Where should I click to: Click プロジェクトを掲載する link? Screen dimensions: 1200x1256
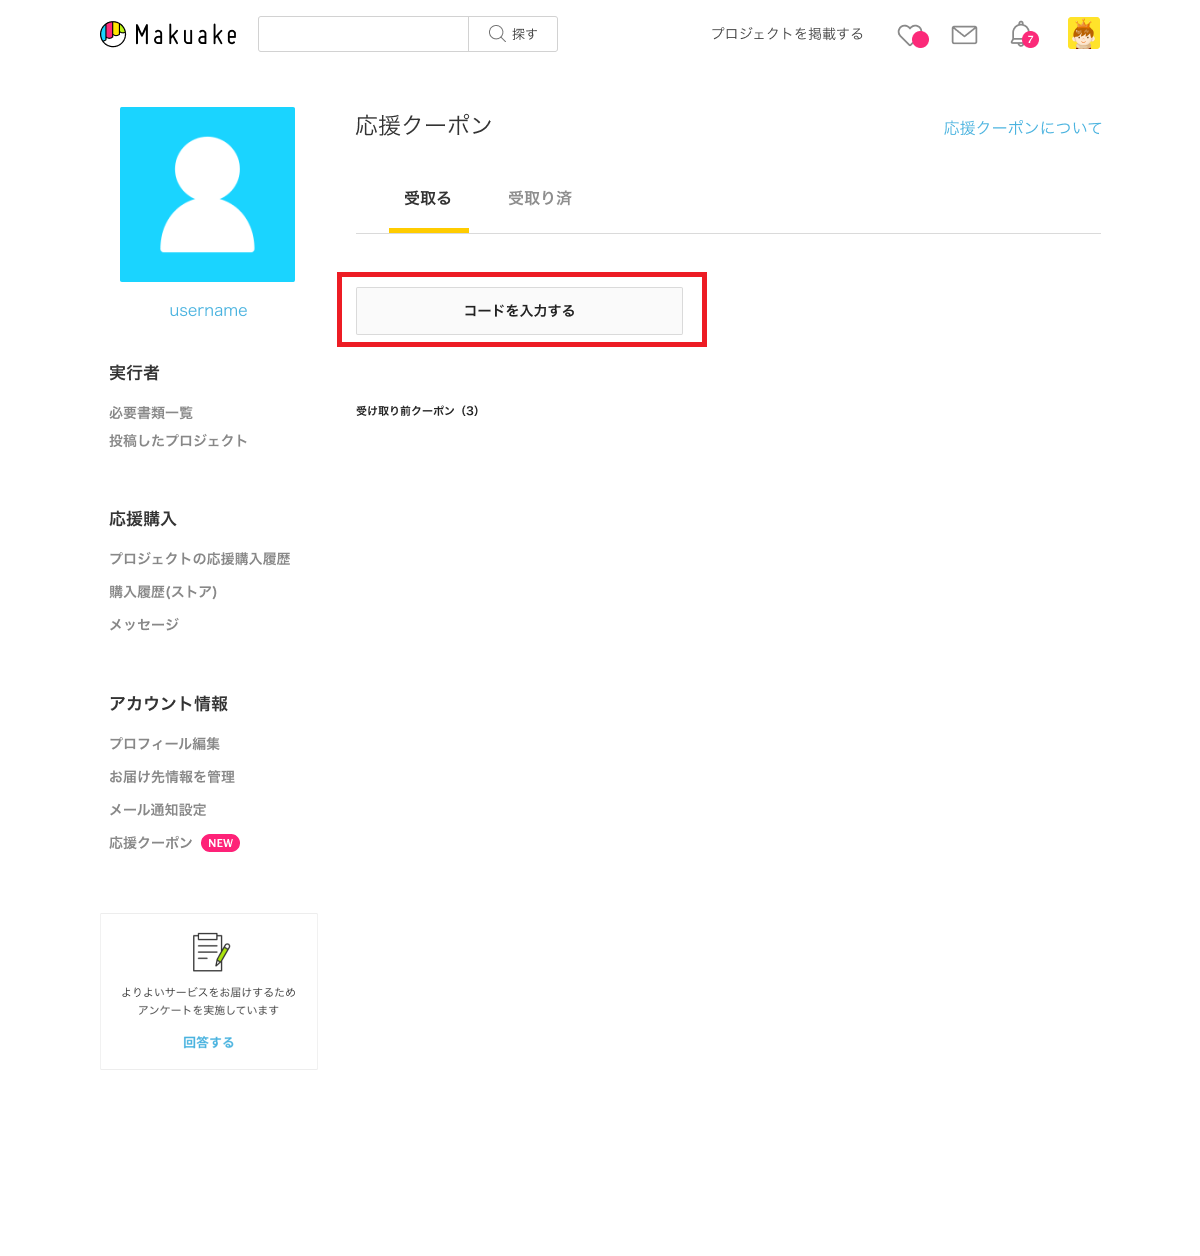[x=787, y=34]
